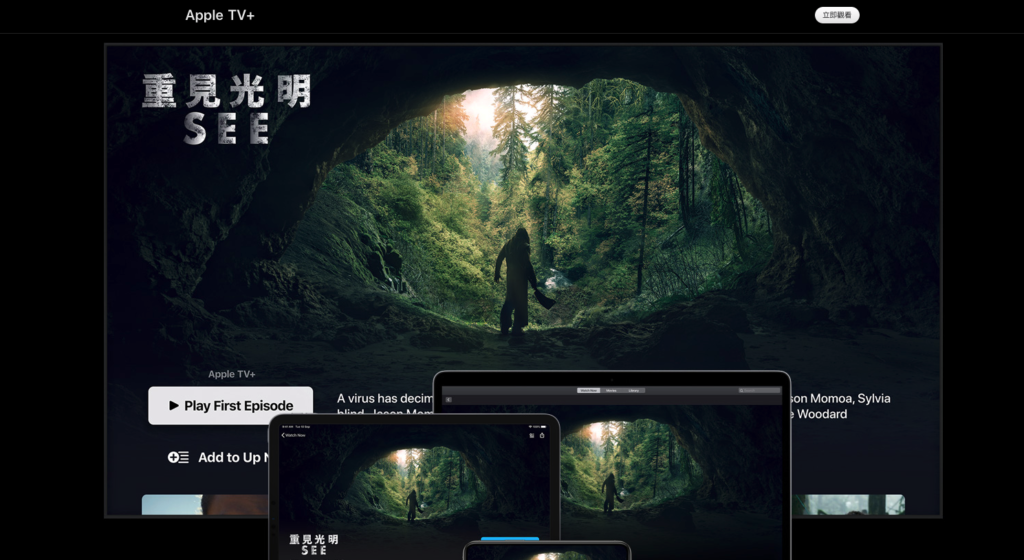The image size is (1024, 560).
Task: Click the text 'A virus has decim'
Action: click(385, 398)
